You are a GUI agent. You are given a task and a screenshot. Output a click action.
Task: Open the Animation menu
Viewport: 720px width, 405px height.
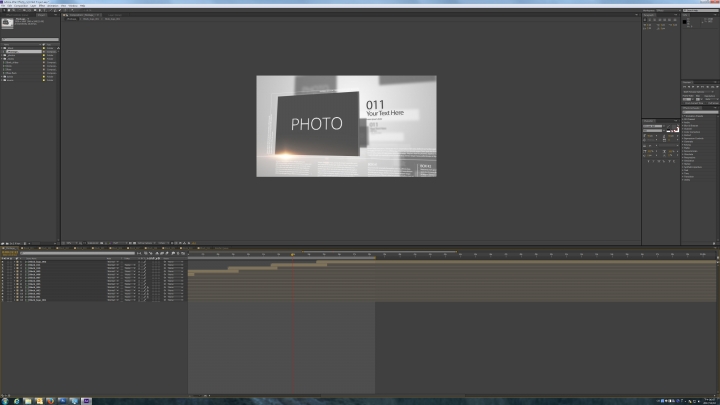click(53, 6)
